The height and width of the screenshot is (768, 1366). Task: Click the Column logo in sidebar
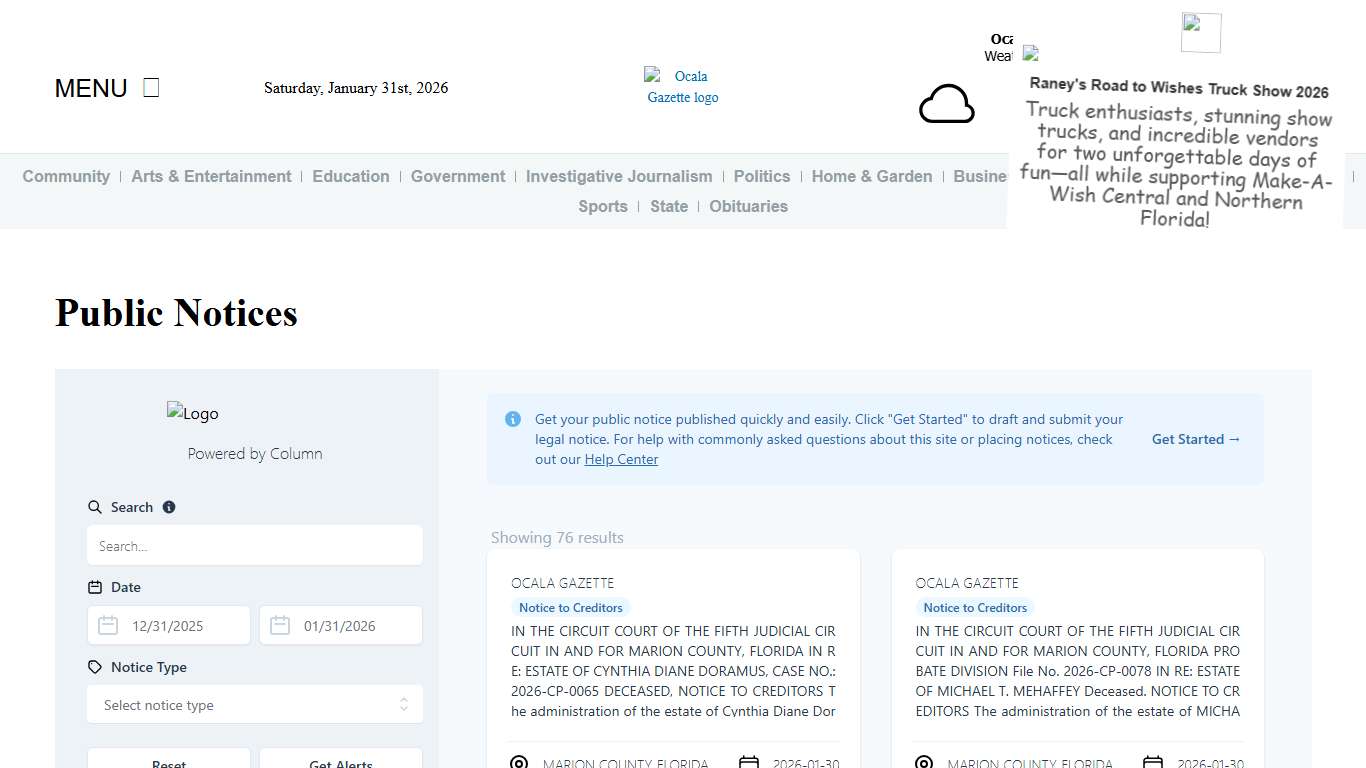point(193,413)
